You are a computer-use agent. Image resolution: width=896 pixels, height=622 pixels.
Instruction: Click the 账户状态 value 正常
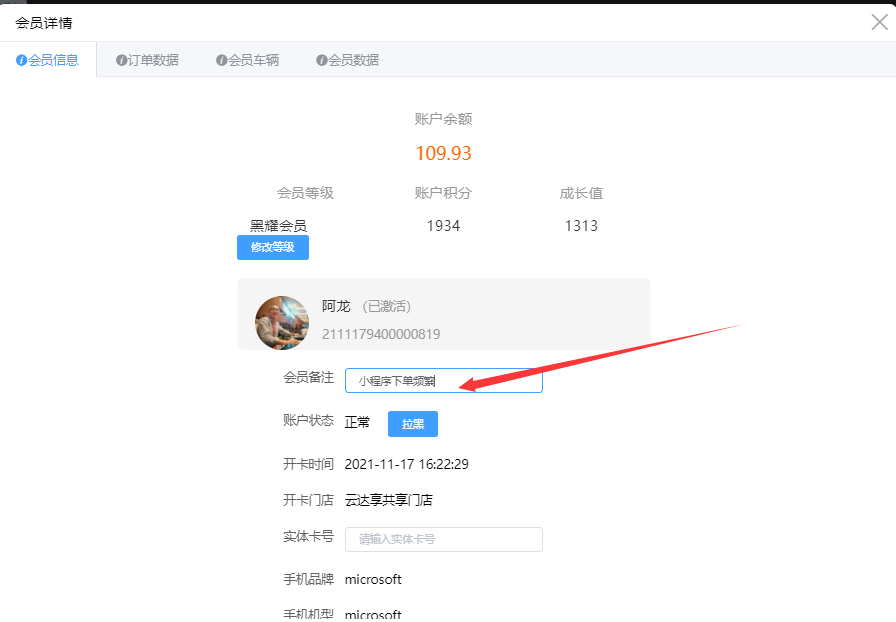357,422
